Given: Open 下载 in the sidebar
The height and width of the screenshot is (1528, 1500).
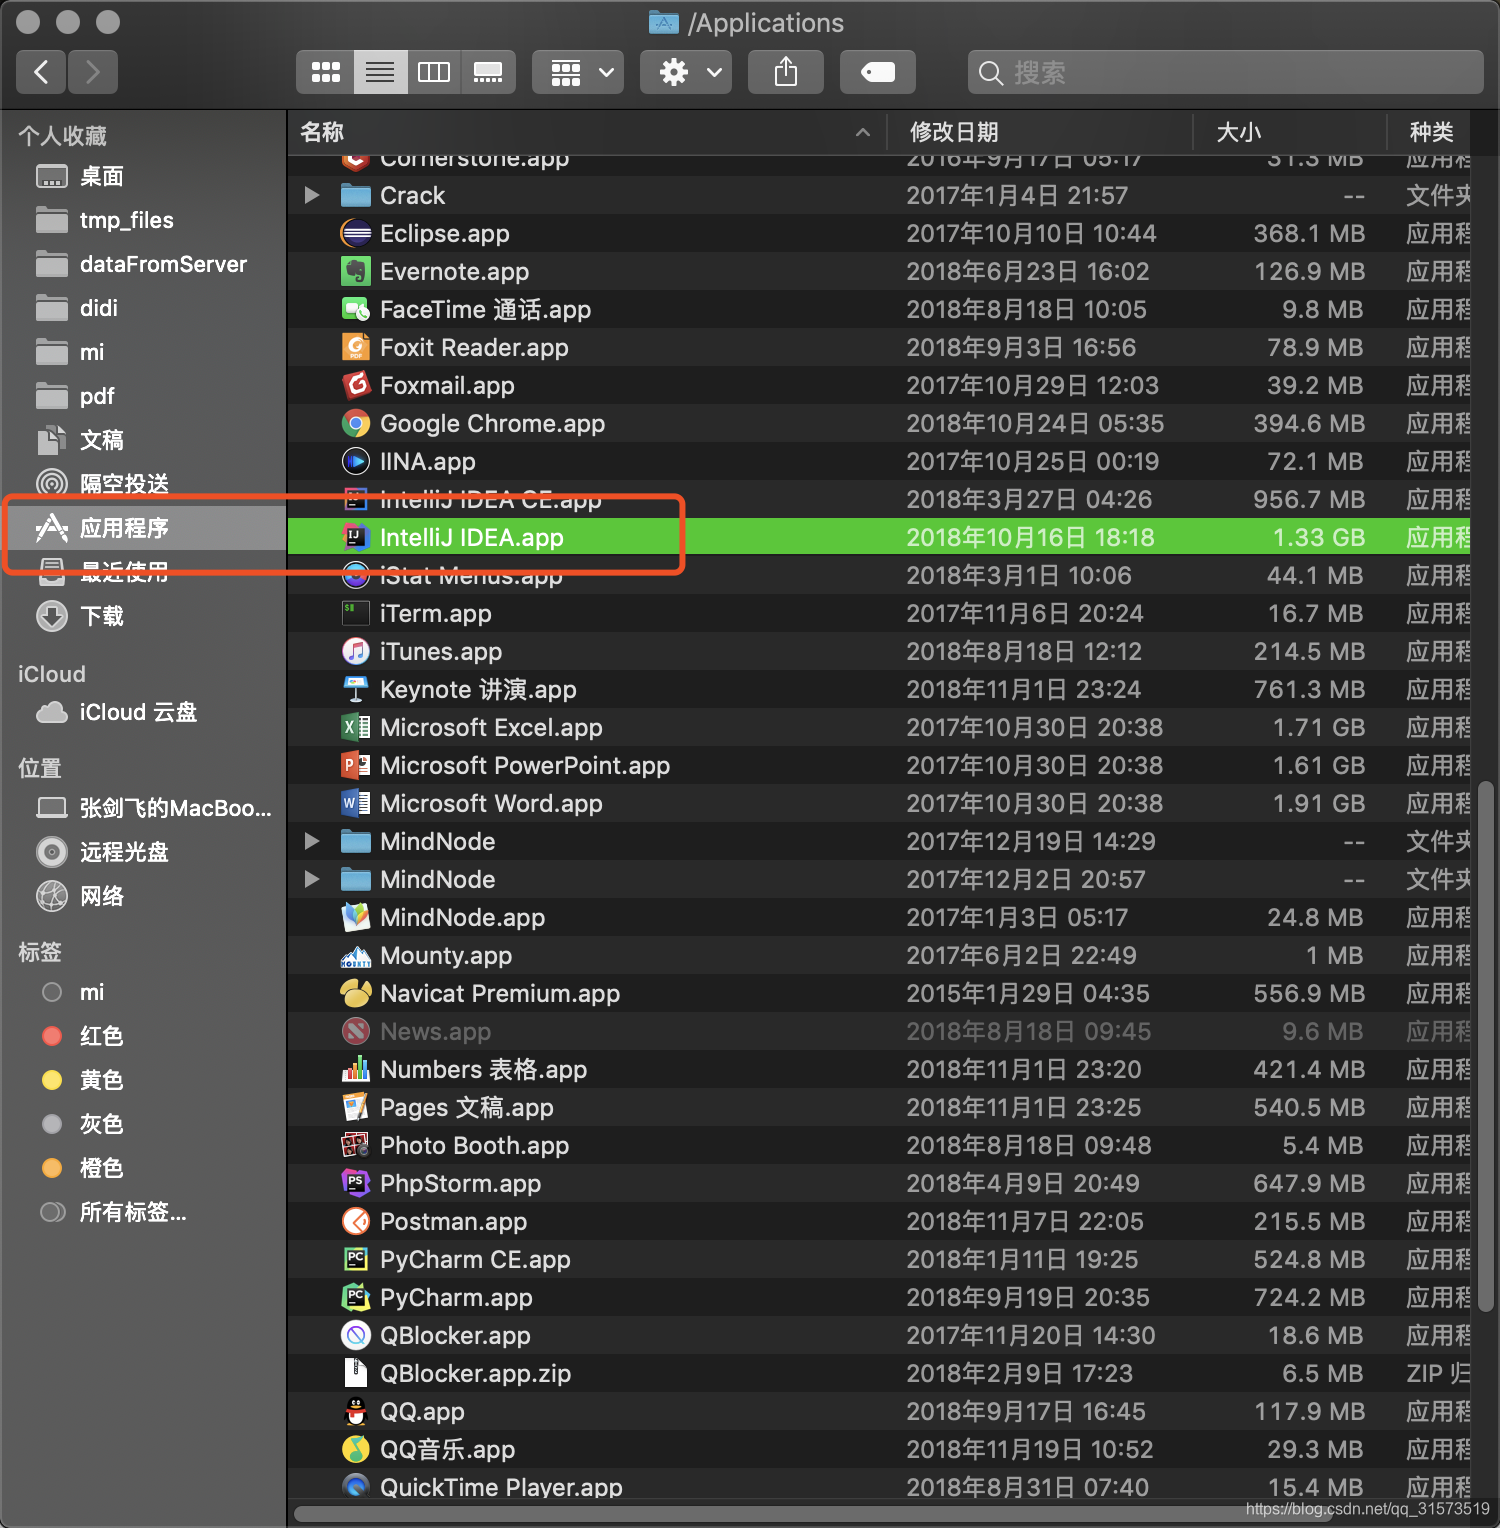Looking at the screenshot, I should tap(145, 616).
